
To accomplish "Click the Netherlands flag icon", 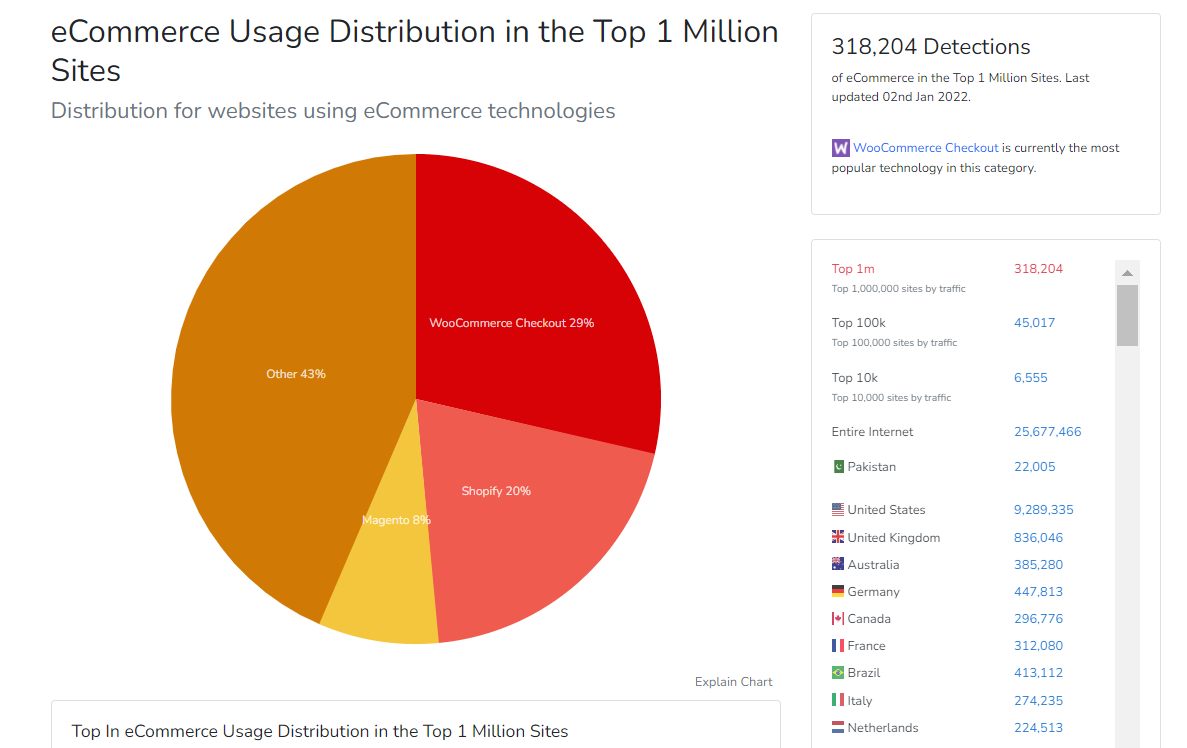I will pos(838,728).
